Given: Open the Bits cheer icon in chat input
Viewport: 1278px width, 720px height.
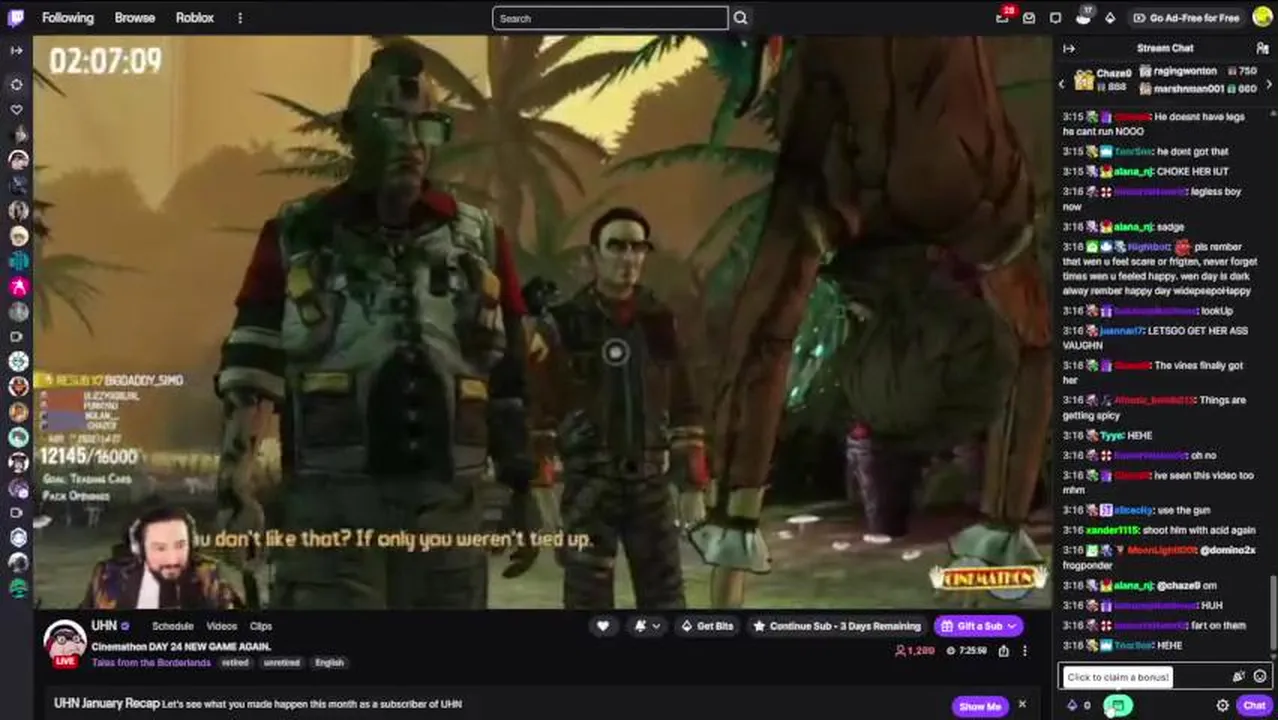Looking at the screenshot, I should [1239, 677].
